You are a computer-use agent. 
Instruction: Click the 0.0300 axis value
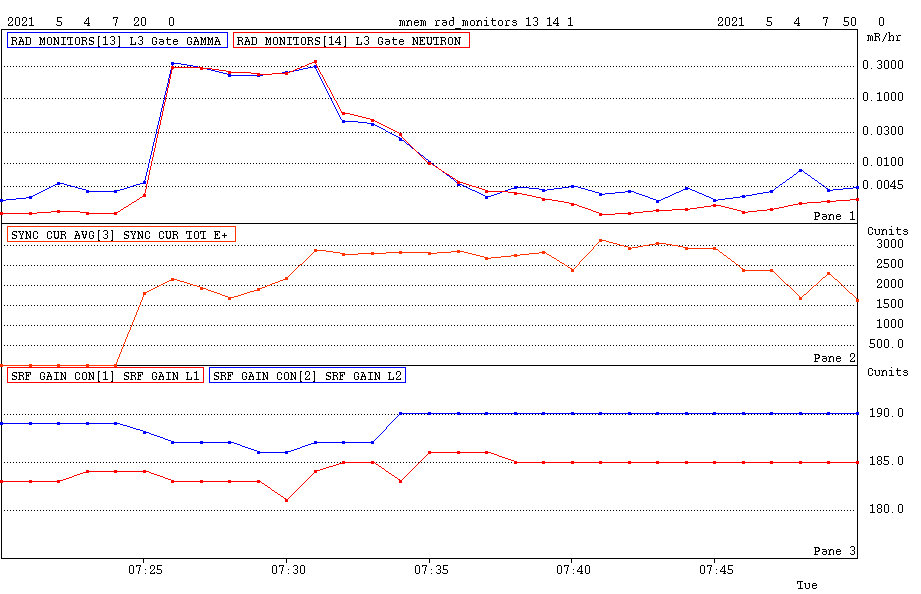(883, 130)
